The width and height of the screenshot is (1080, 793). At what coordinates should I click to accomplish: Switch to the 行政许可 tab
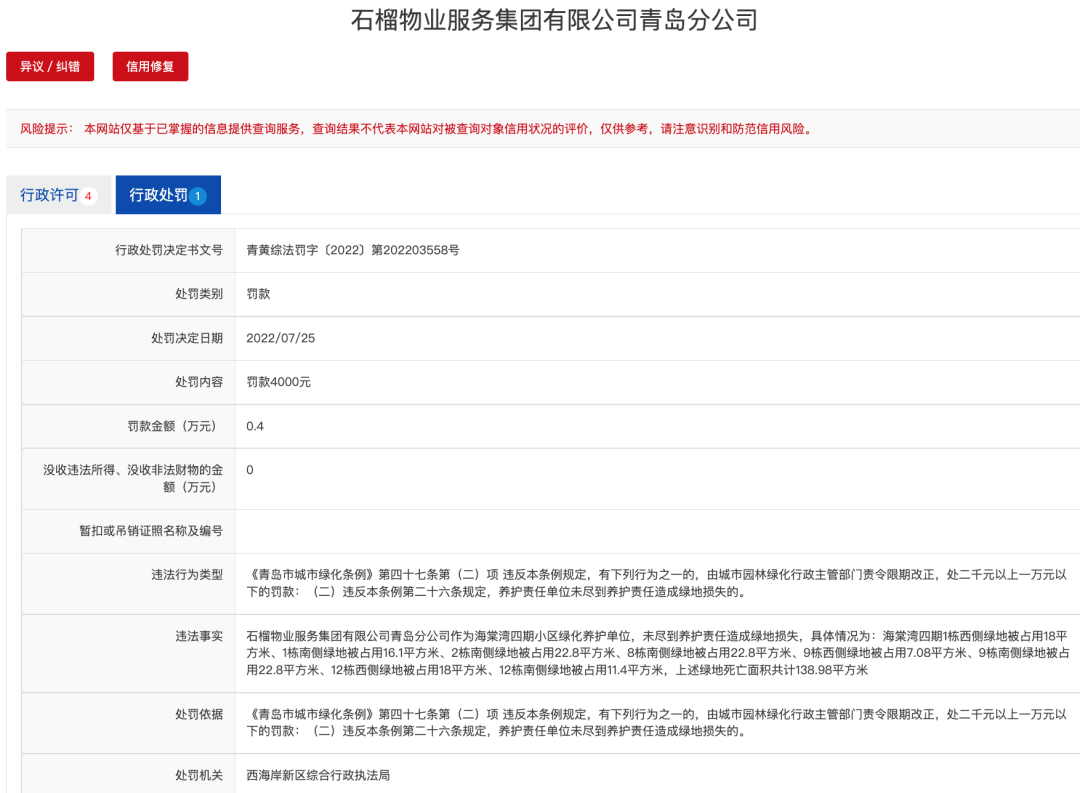pos(49,195)
